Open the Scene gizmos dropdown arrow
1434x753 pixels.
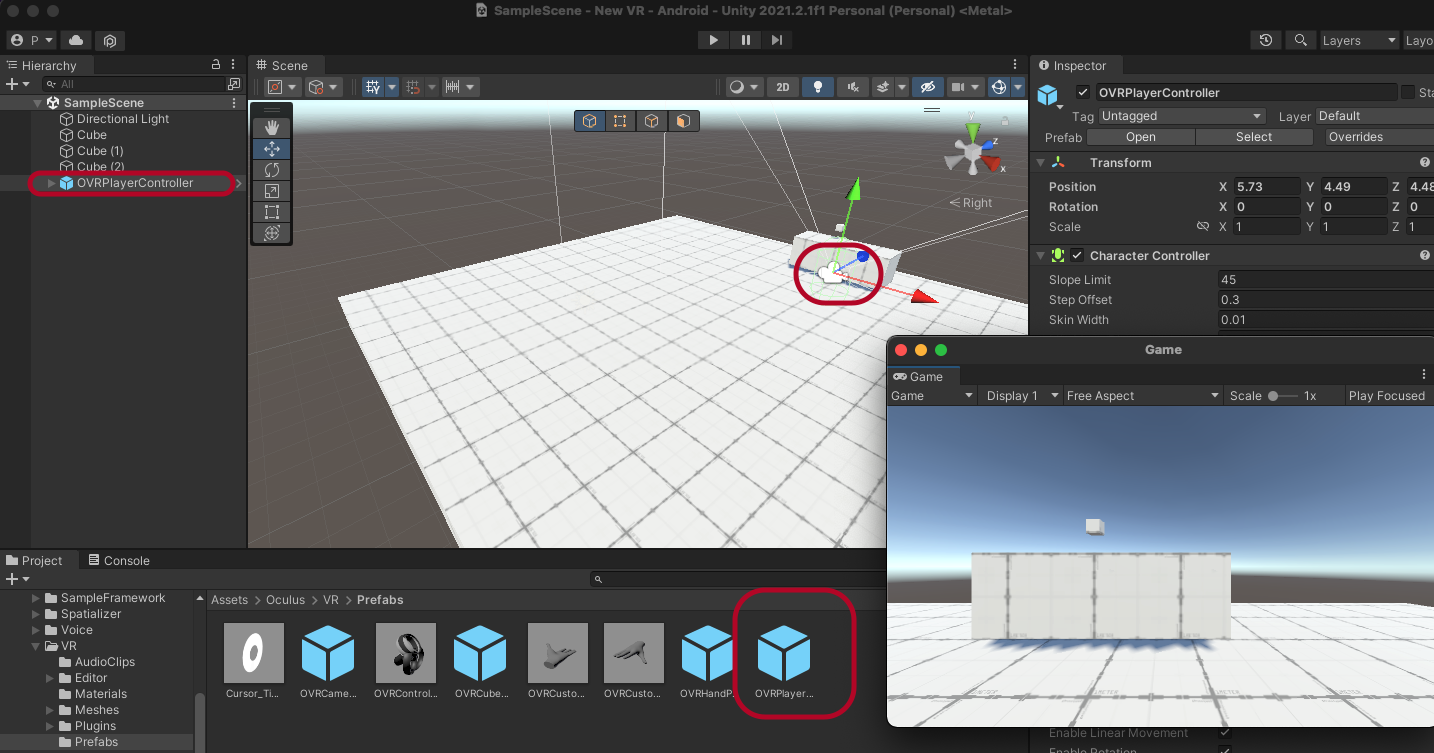(1018, 87)
